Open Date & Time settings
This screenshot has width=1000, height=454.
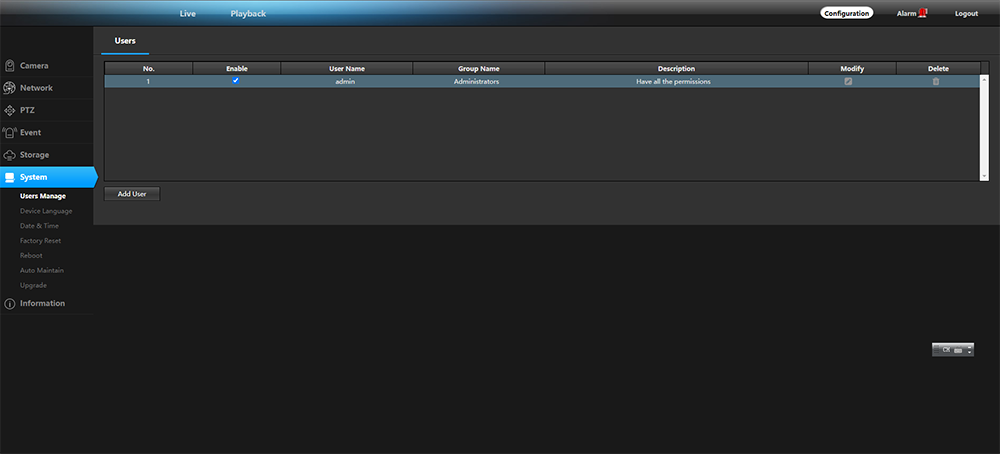click(x=39, y=226)
